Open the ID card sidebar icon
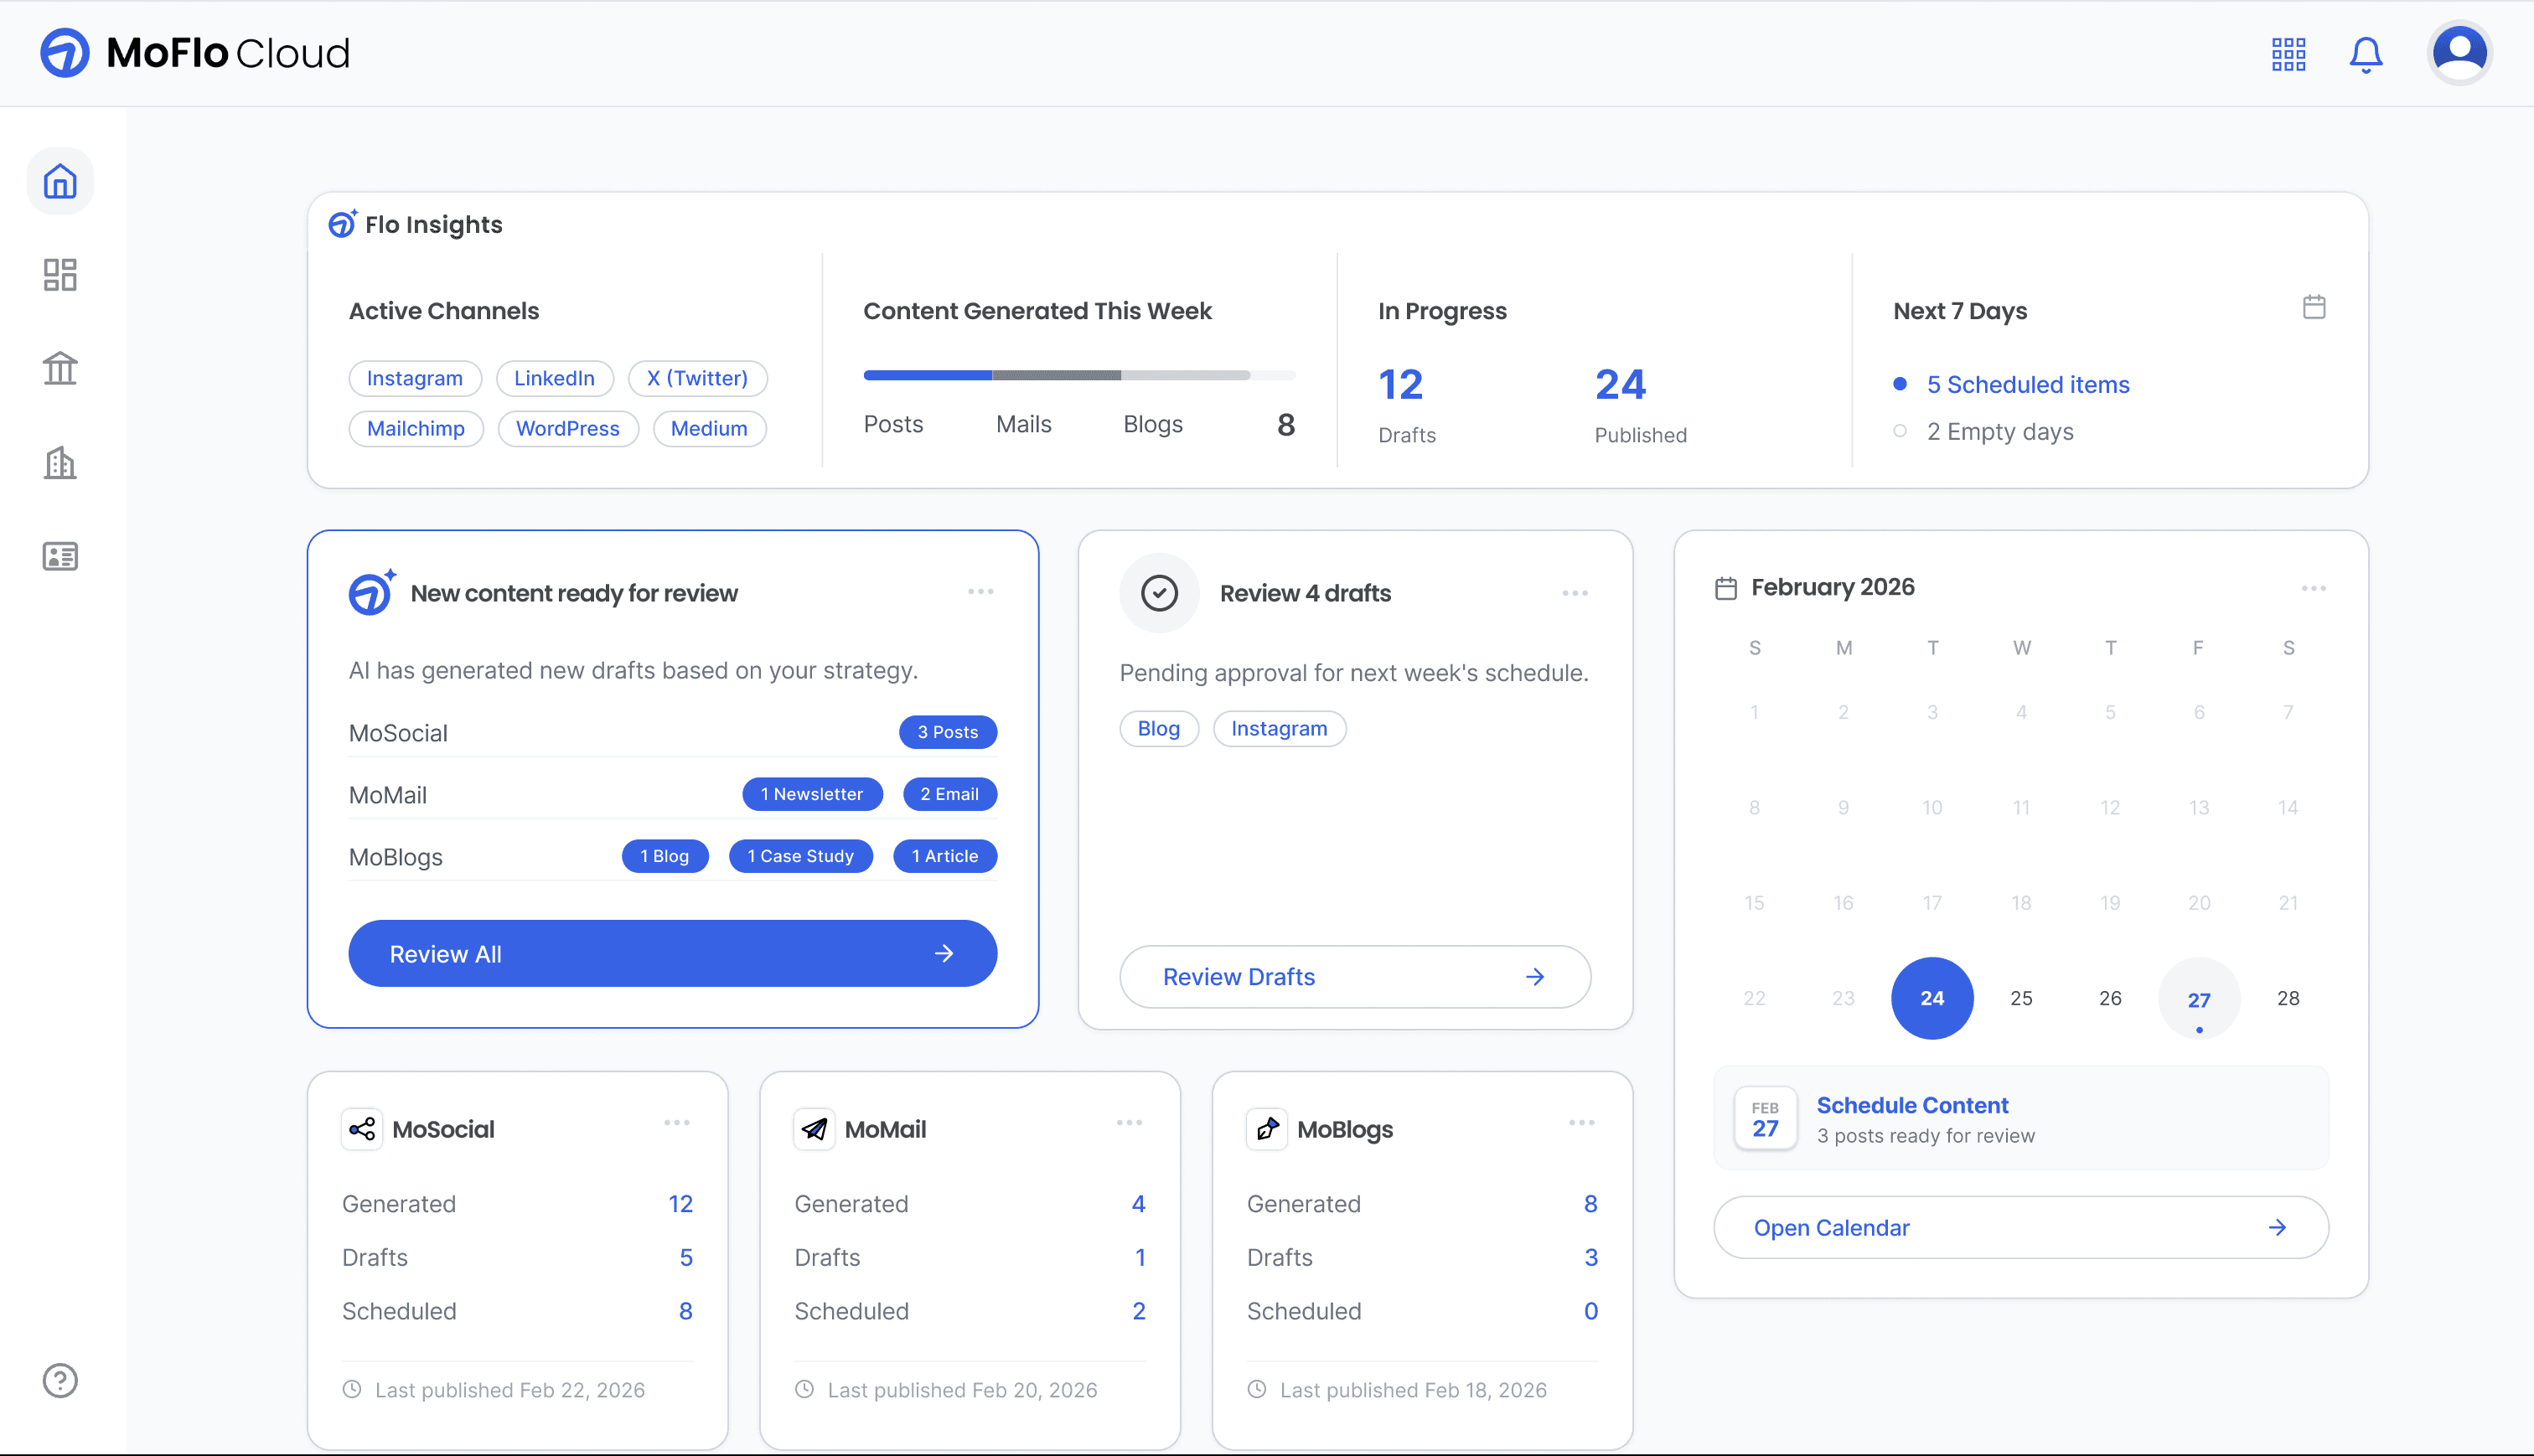Screen dimensions: 2534x1456 60,556
